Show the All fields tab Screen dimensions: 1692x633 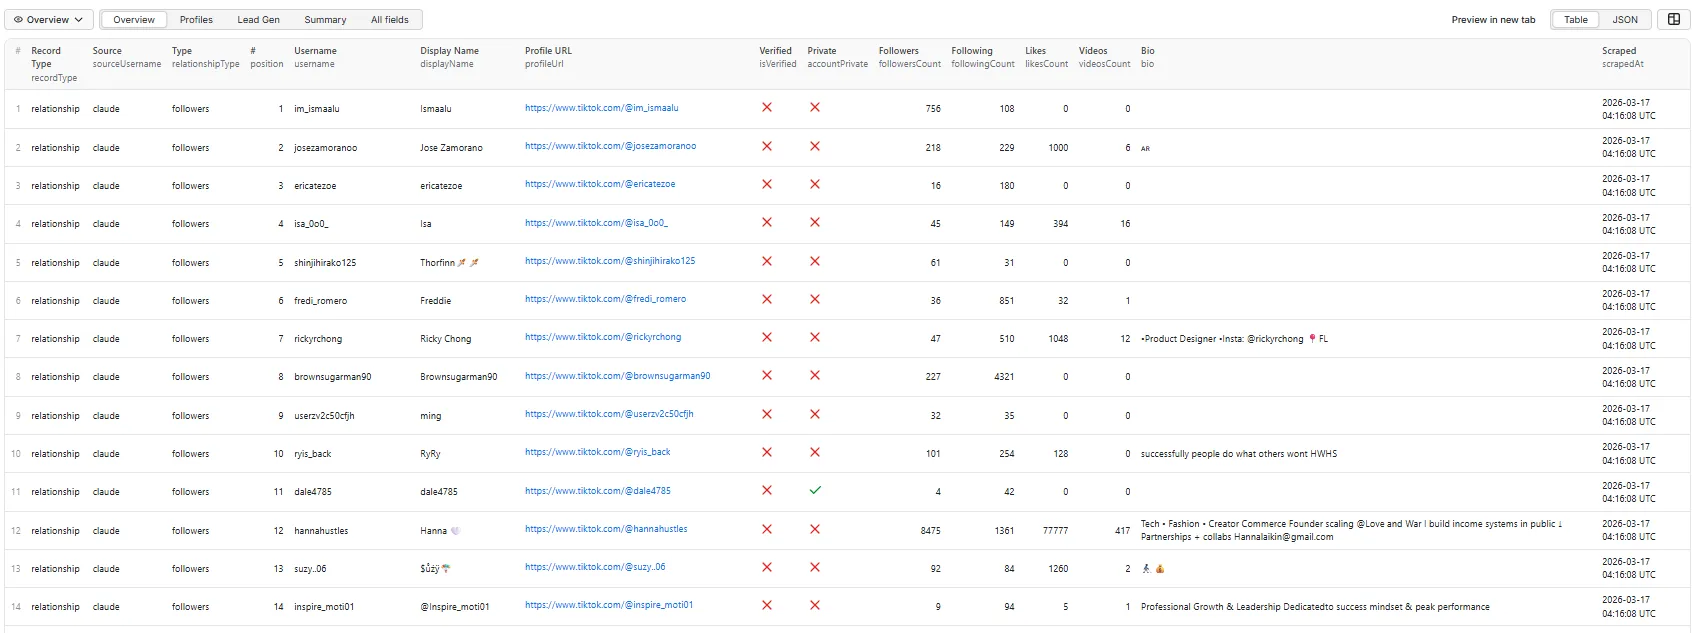(x=390, y=19)
